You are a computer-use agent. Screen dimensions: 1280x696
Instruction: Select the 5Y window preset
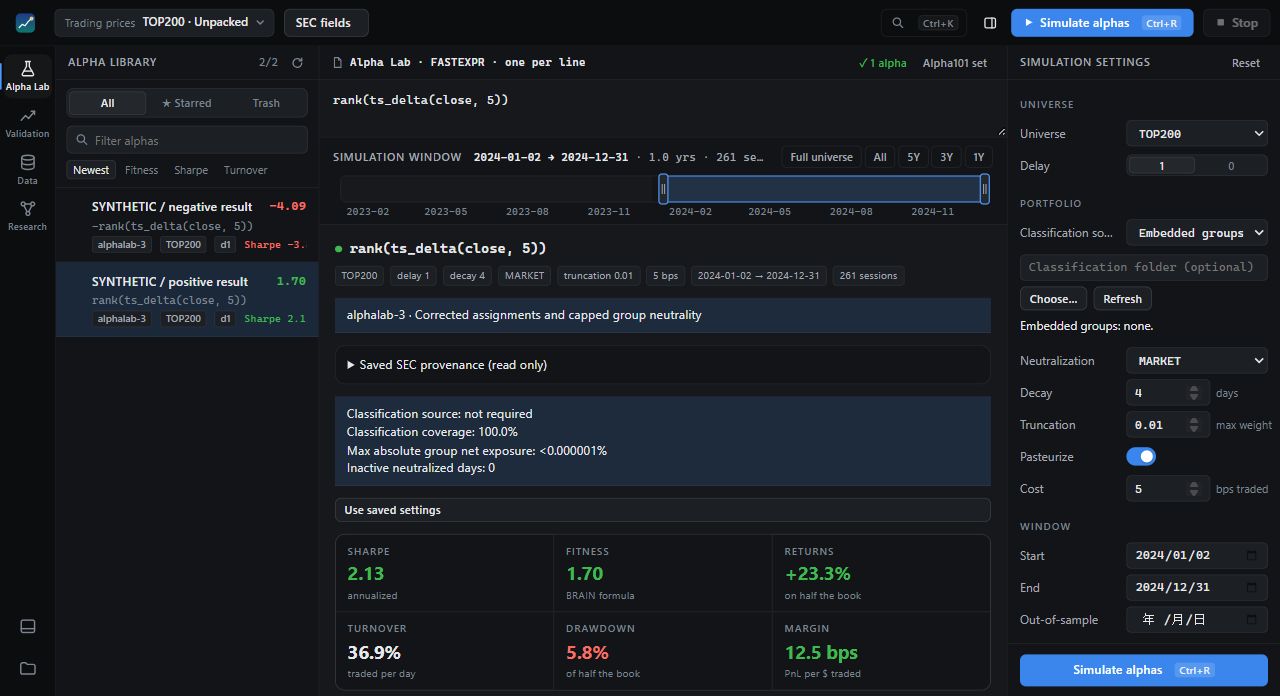click(x=913, y=157)
